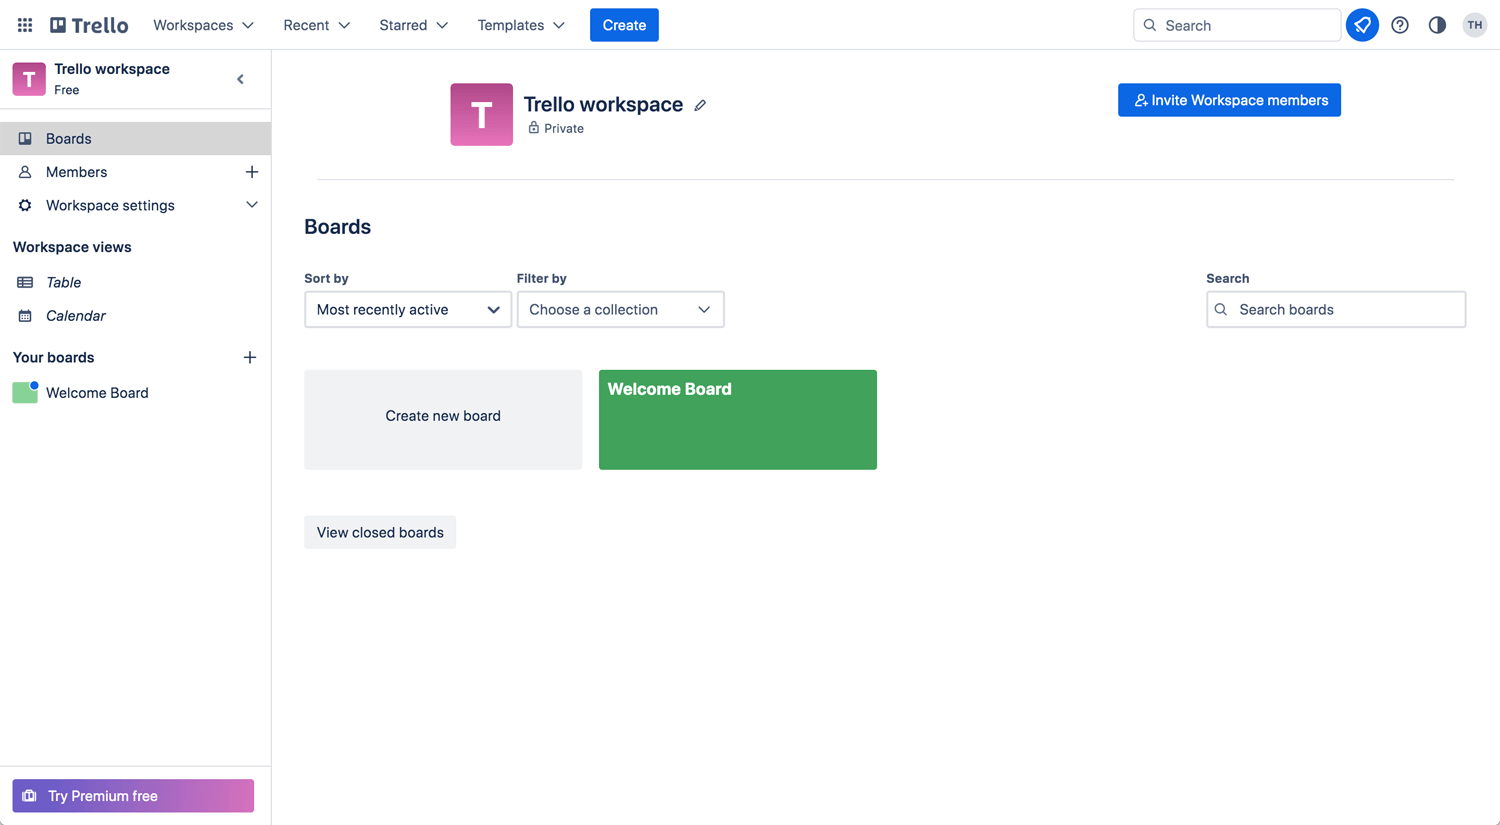Click the Trello logo home link
Image resolution: width=1500 pixels, height=825 pixels.
[x=89, y=25]
